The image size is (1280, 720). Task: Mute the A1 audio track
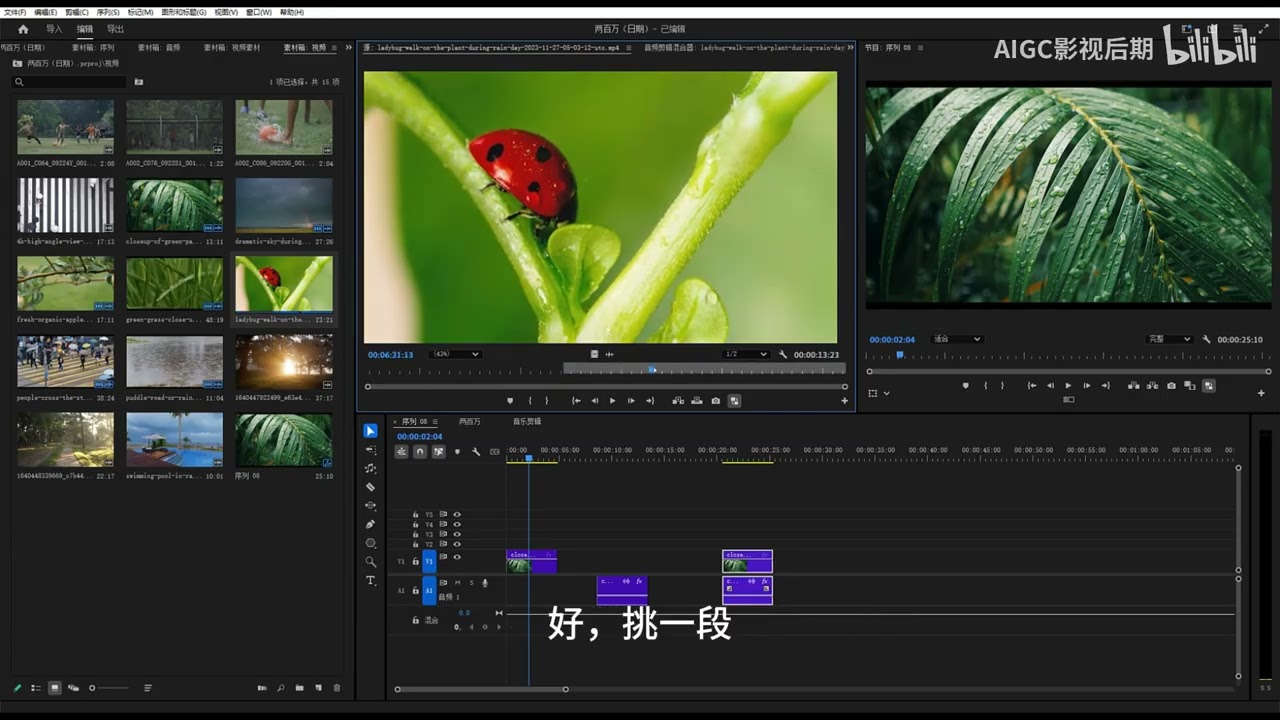tap(458, 582)
